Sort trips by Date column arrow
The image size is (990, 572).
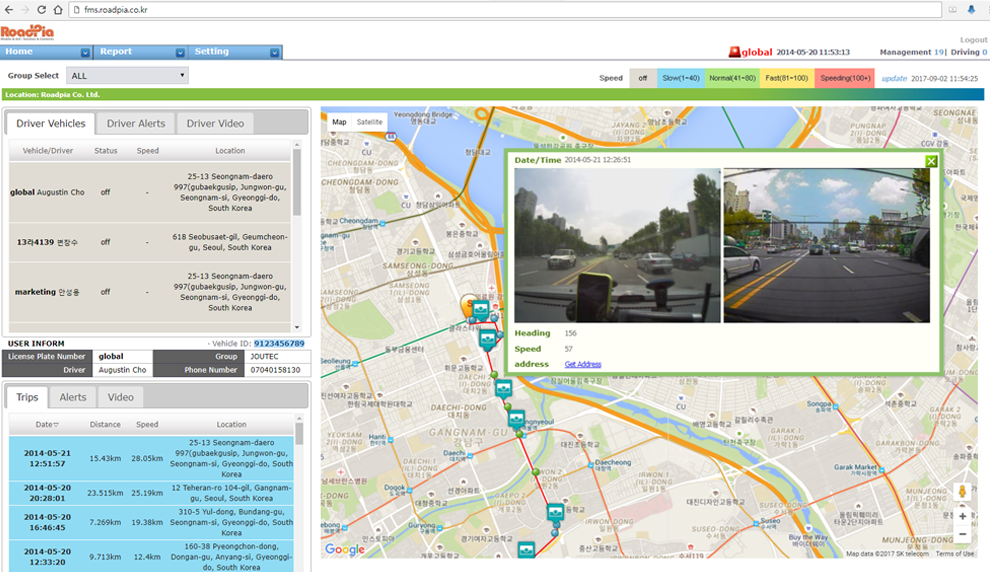click(56, 425)
